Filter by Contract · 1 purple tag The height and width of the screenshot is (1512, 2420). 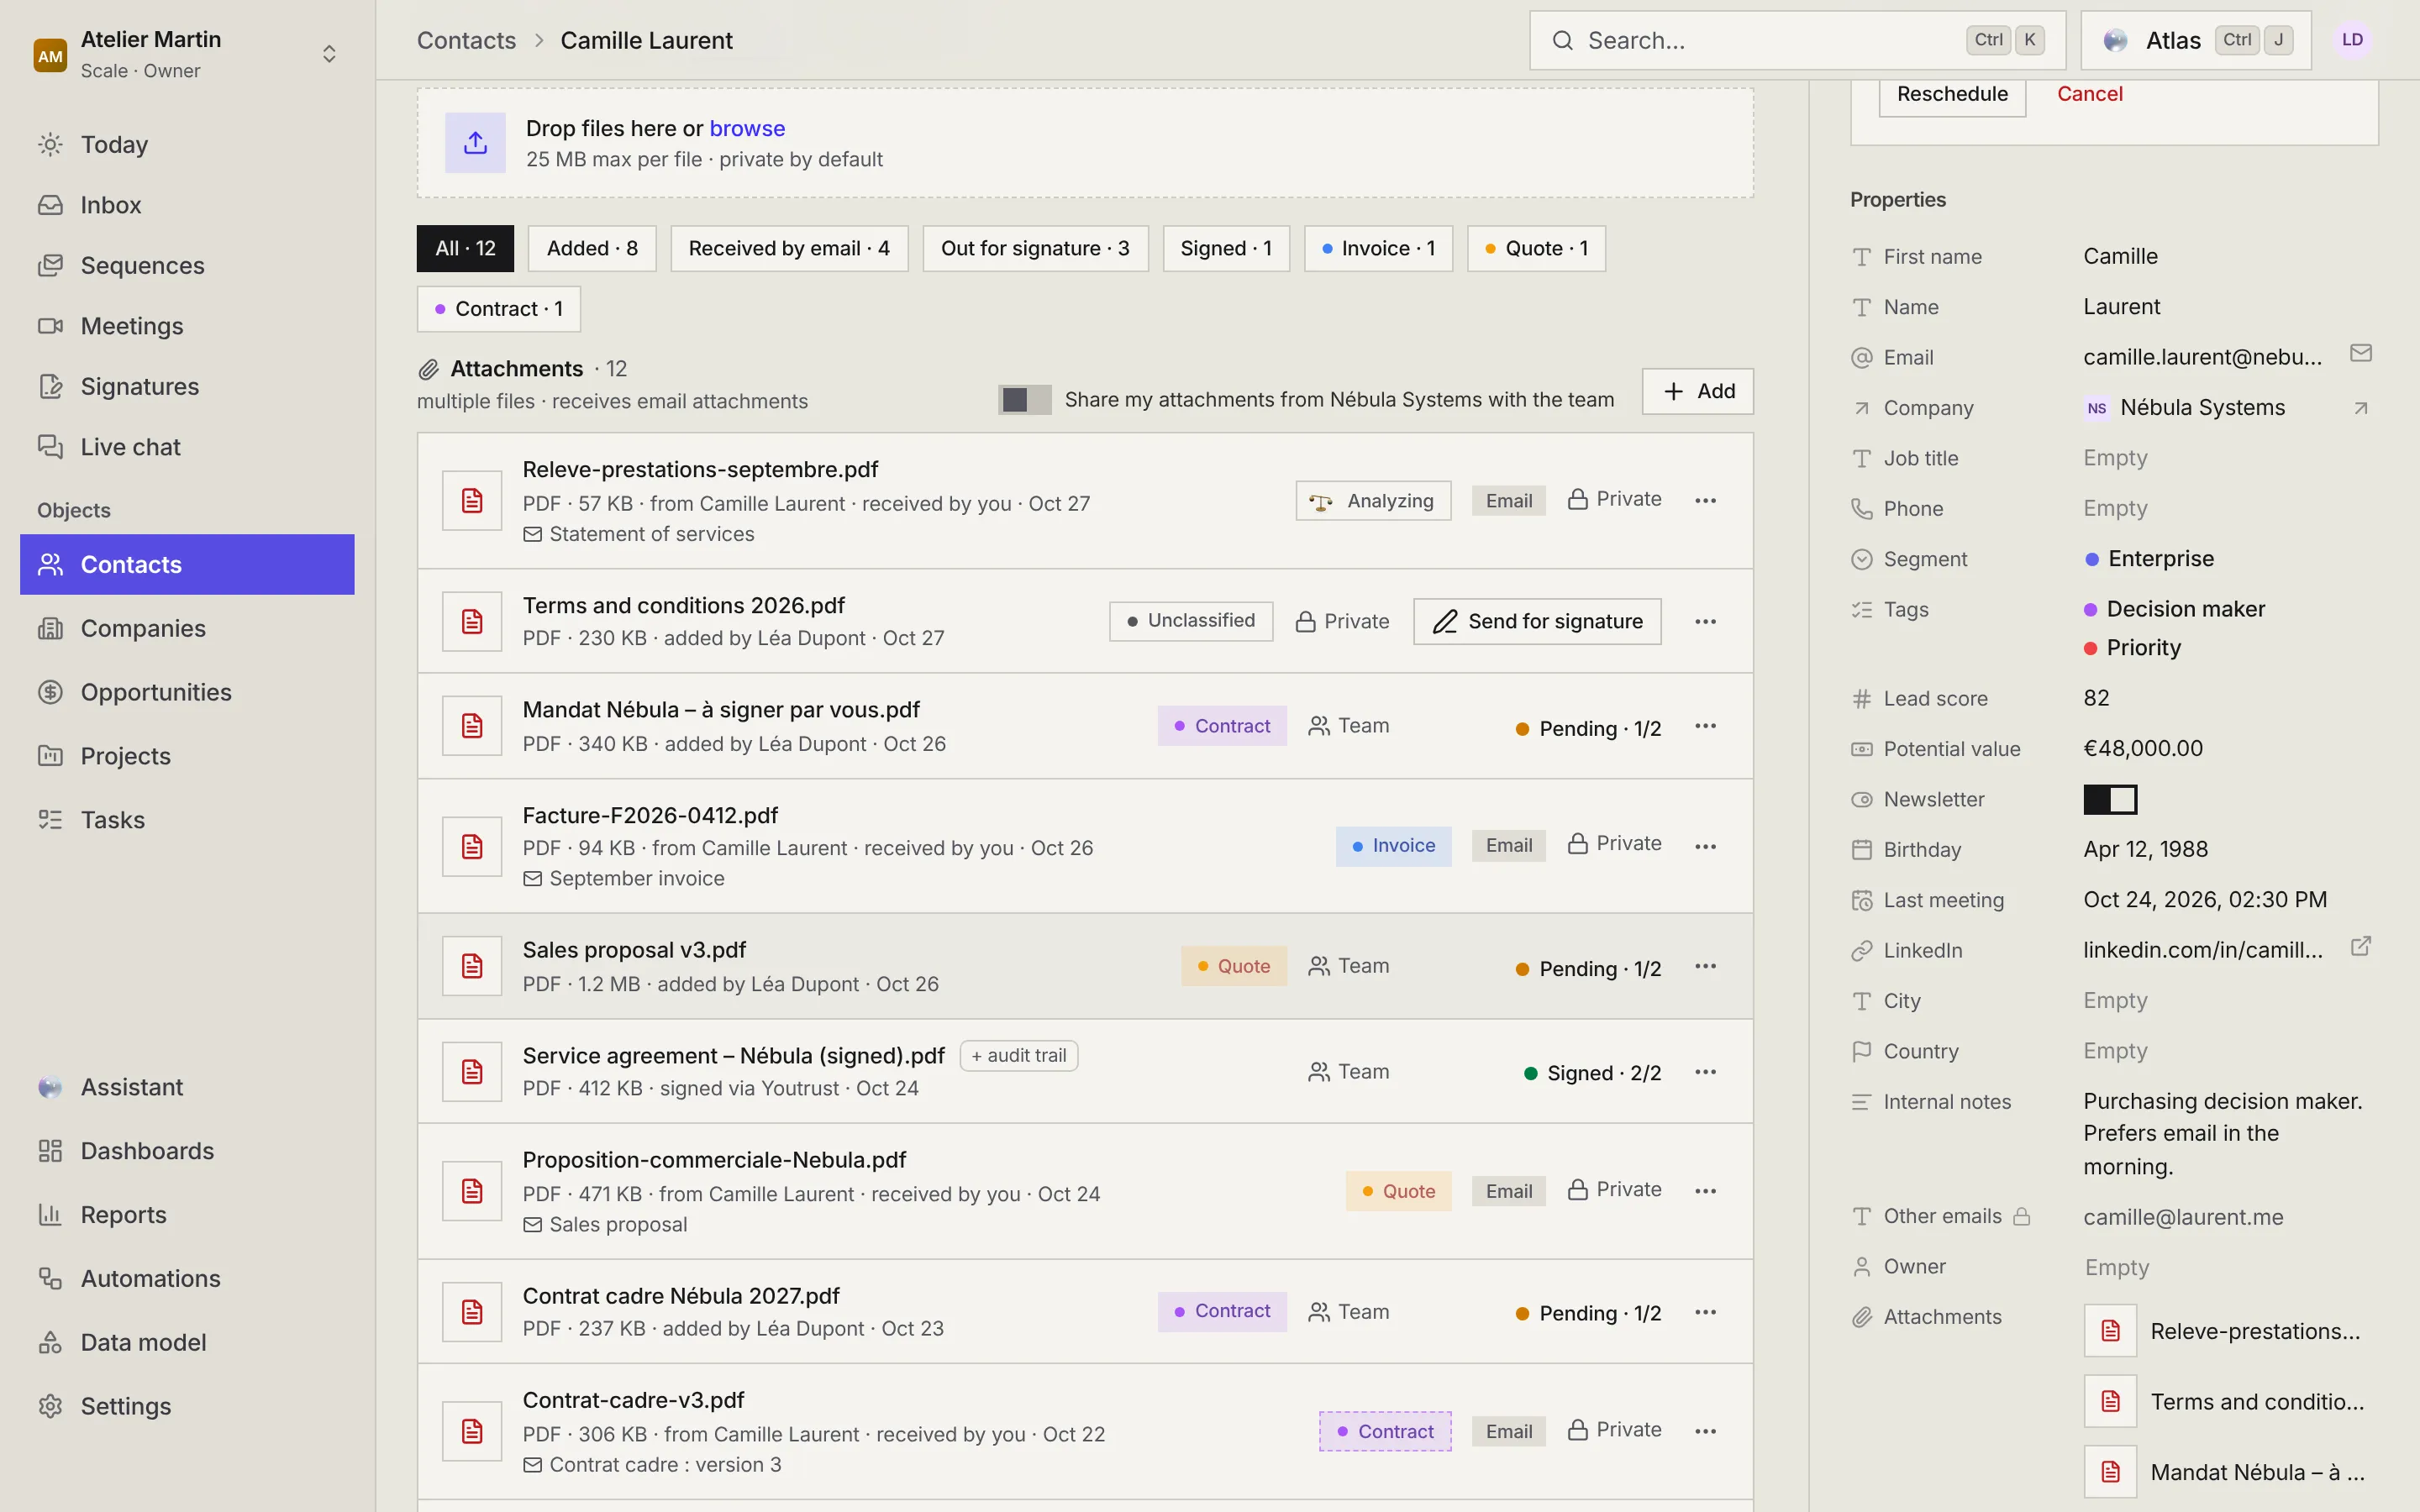[498, 309]
